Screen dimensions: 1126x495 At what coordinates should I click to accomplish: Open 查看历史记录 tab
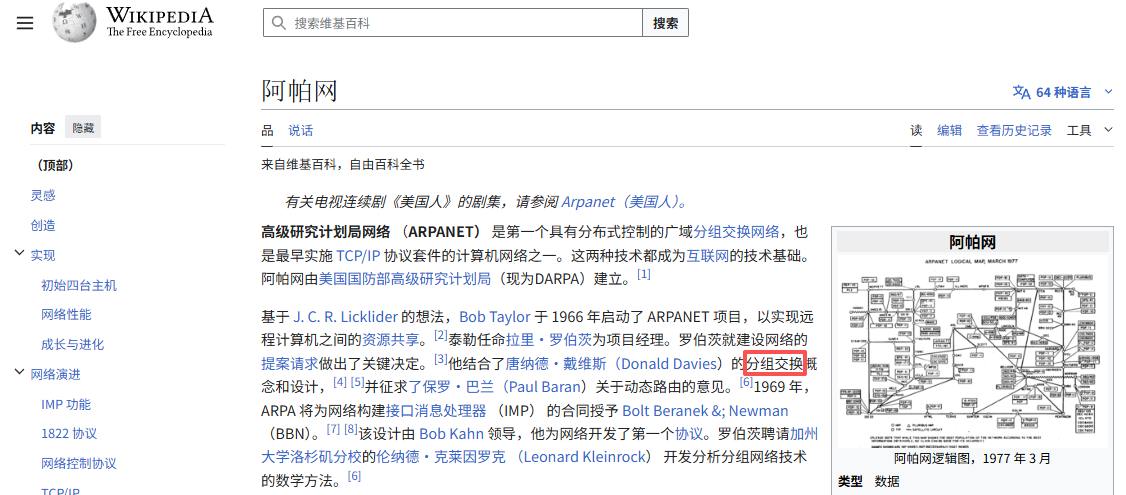click(1014, 130)
